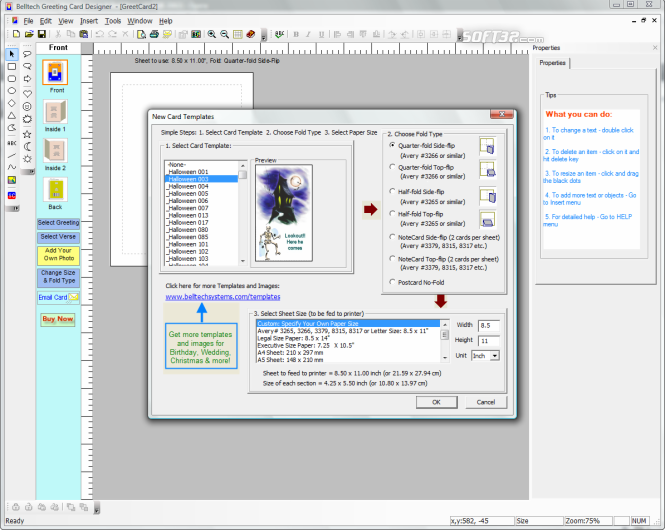Viewport: 665px width, 530px height.
Task: Click Add Your Own Photo button
Action: [x=59, y=254]
